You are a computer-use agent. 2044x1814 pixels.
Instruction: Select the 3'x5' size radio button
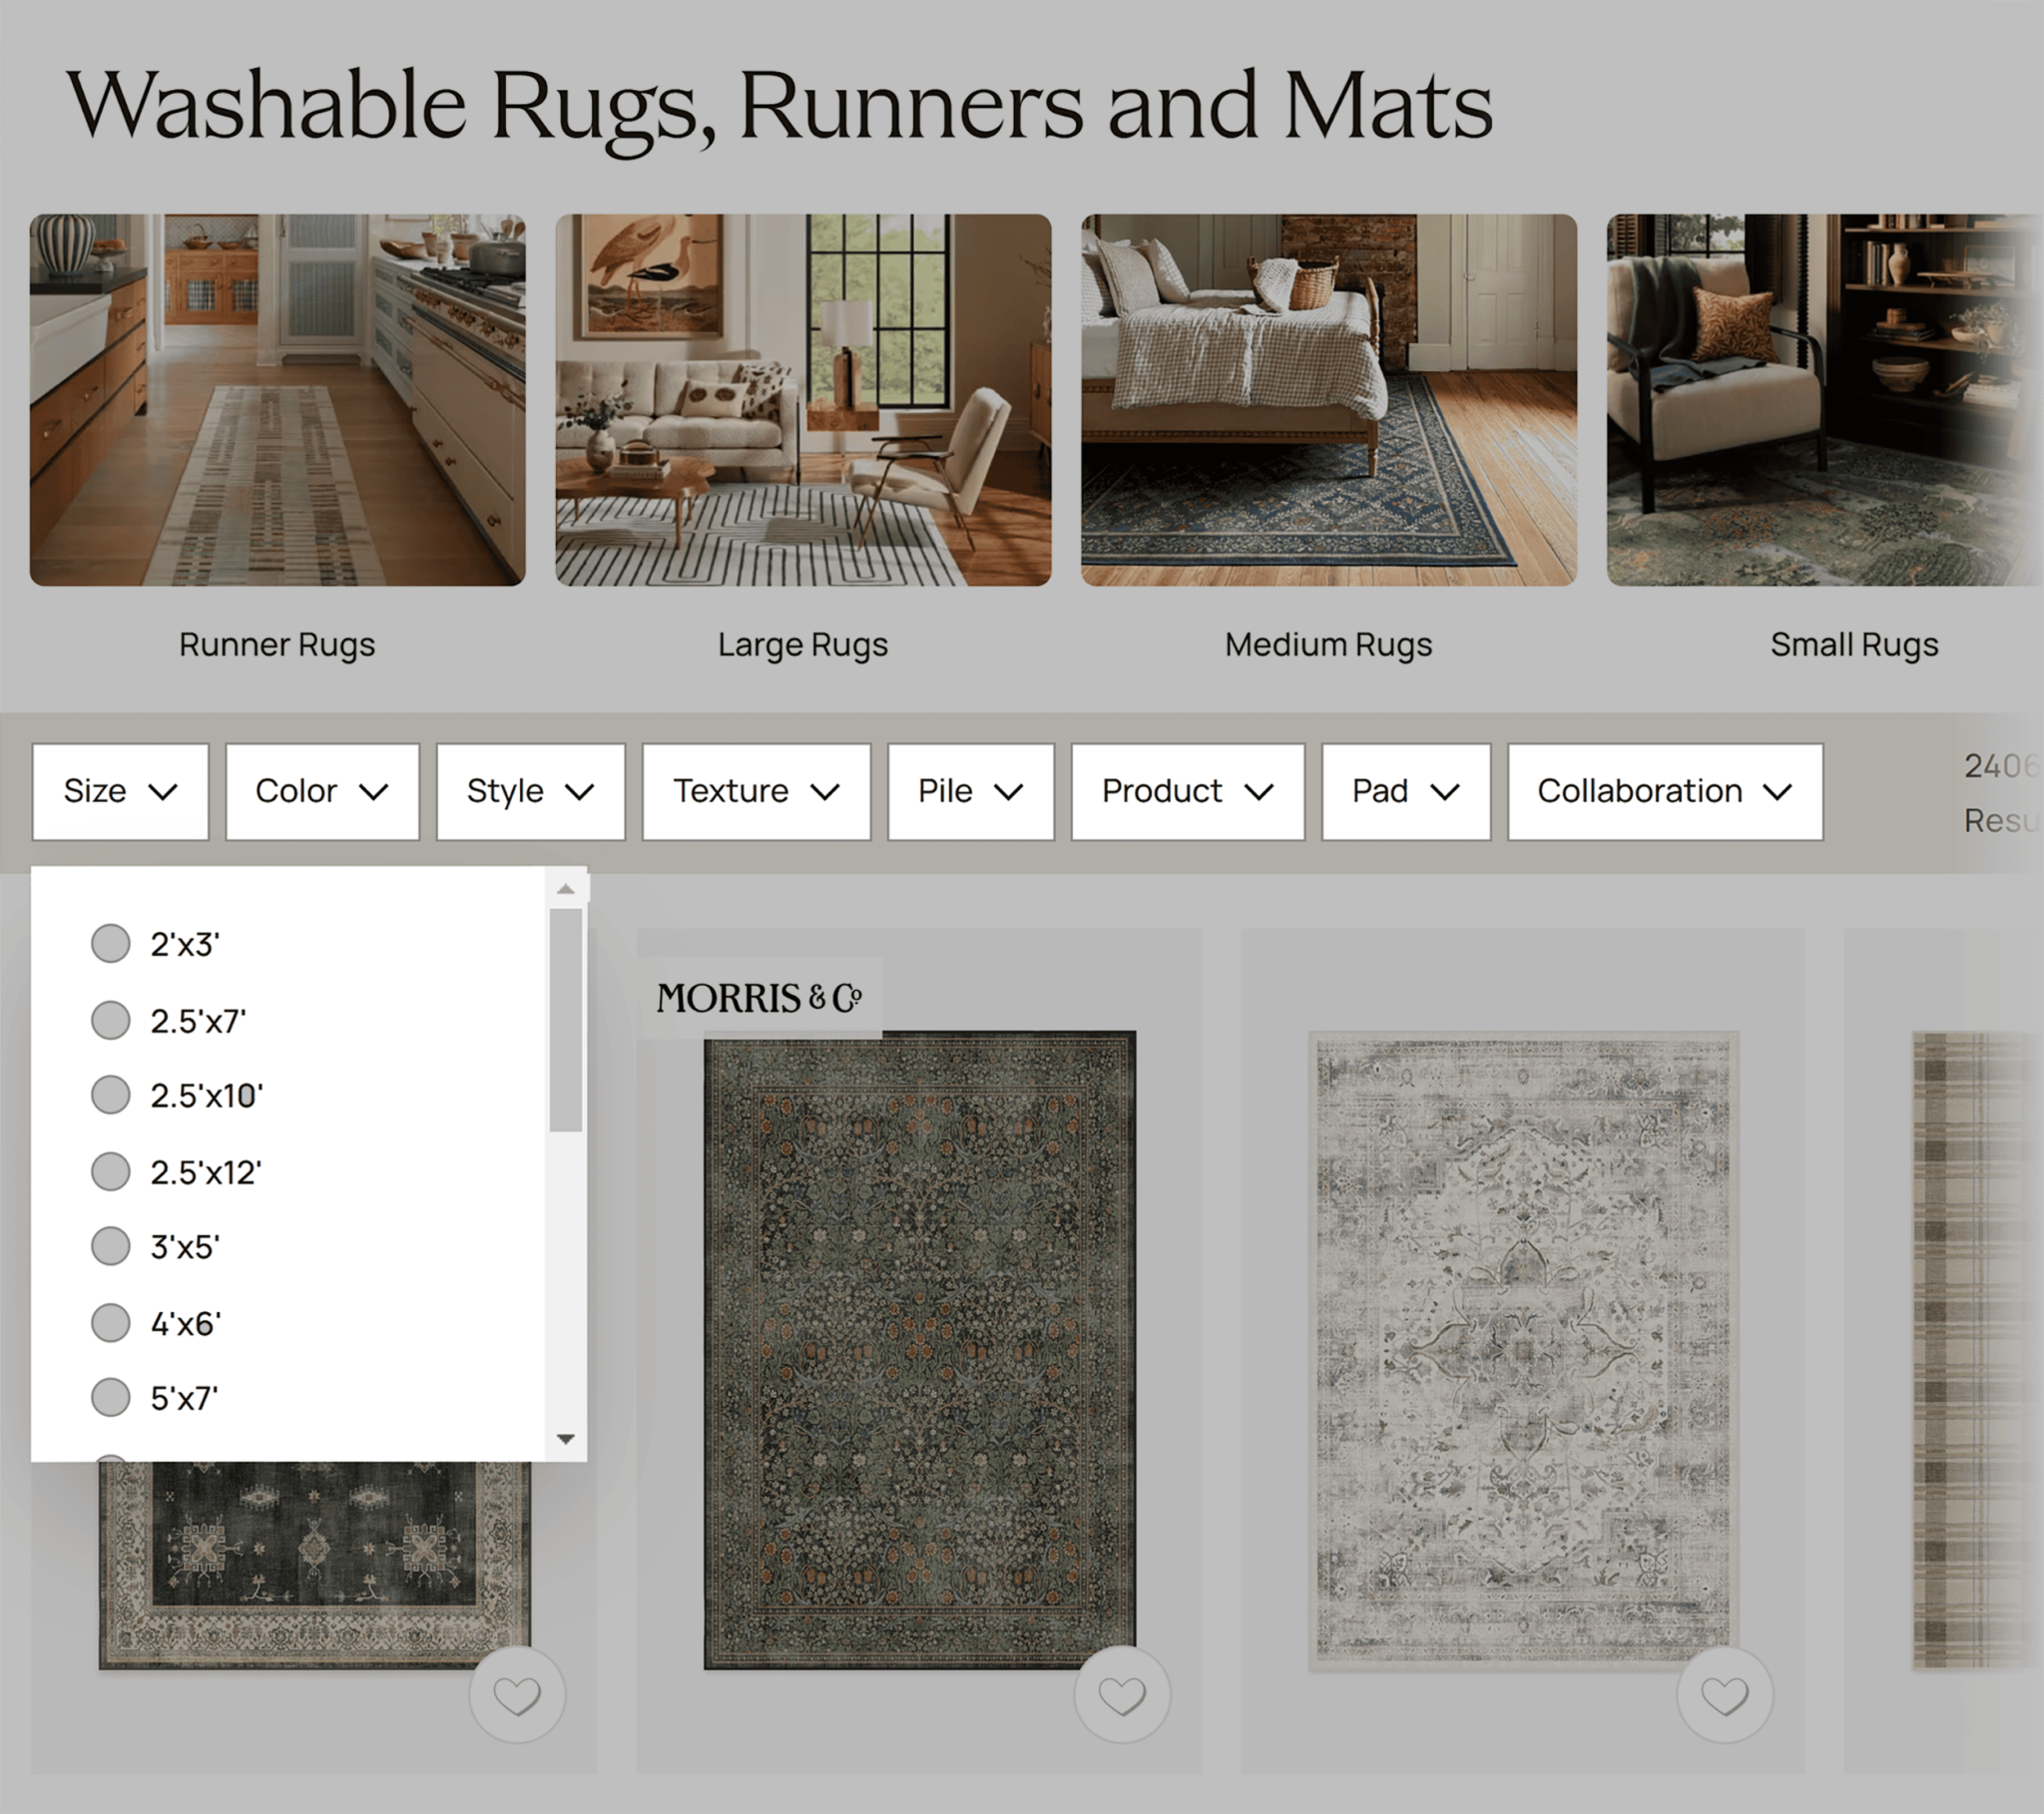[x=109, y=1245]
